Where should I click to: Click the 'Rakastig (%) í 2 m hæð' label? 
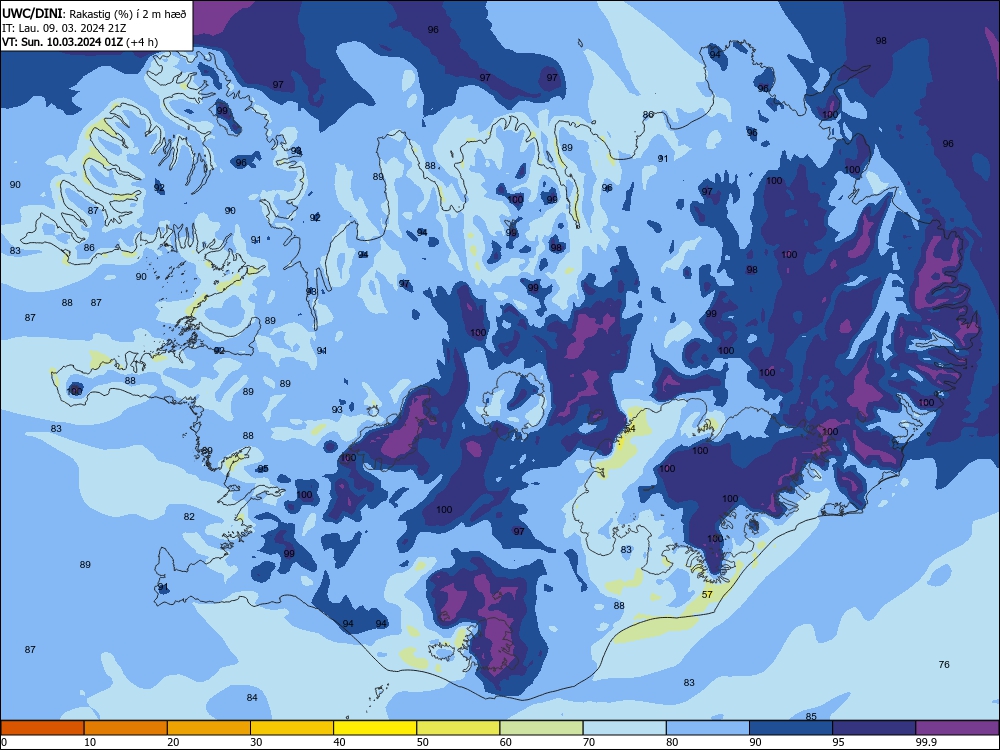pos(128,14)
